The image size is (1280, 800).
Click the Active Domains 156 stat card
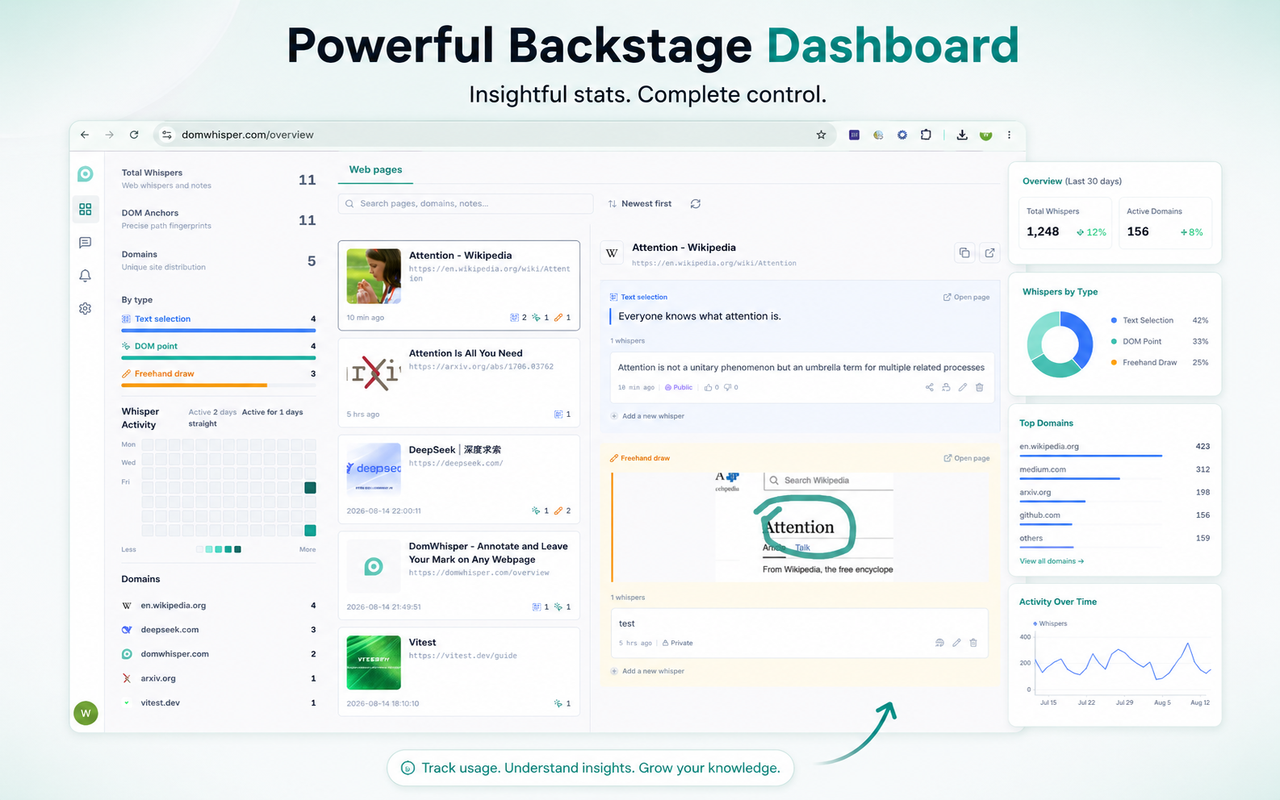[1165, 222]
